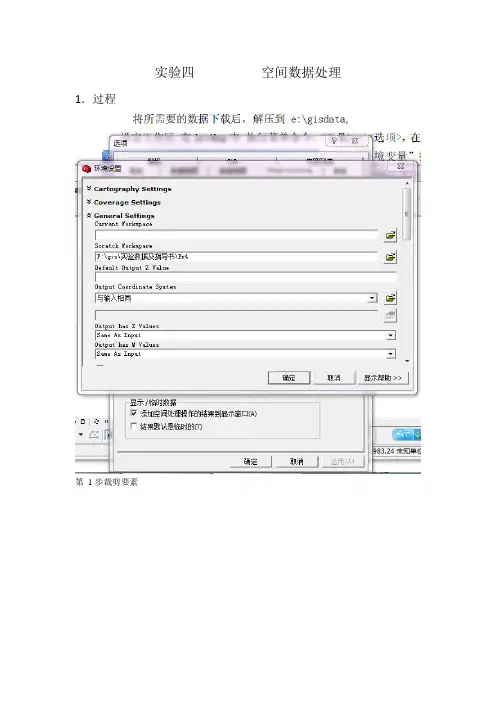
Task: Open coordinate system properties icon
Action: [x=390, y=298]
